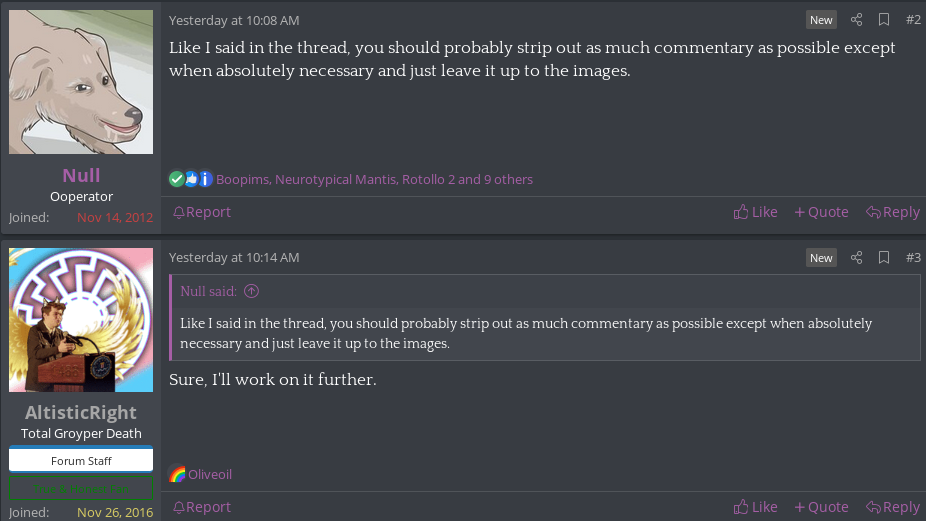Open post #2 permalink number
This screenshot has height=521, width=926.
[x=913, y=20]
